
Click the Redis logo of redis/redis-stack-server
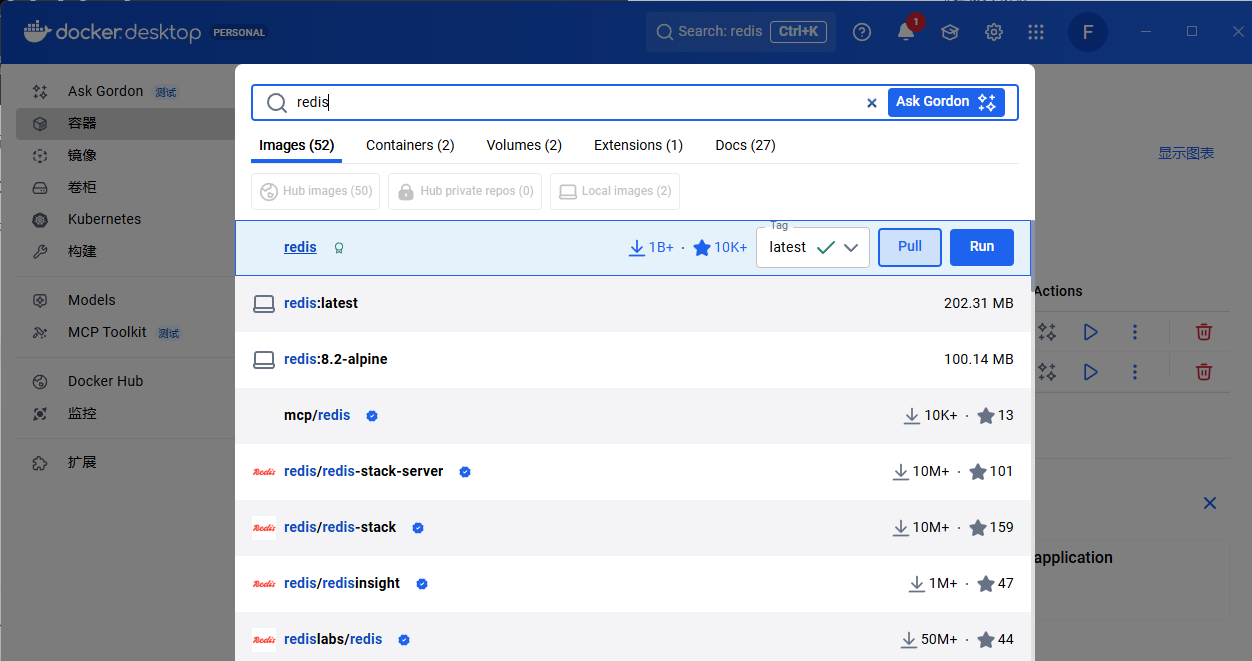264,471
